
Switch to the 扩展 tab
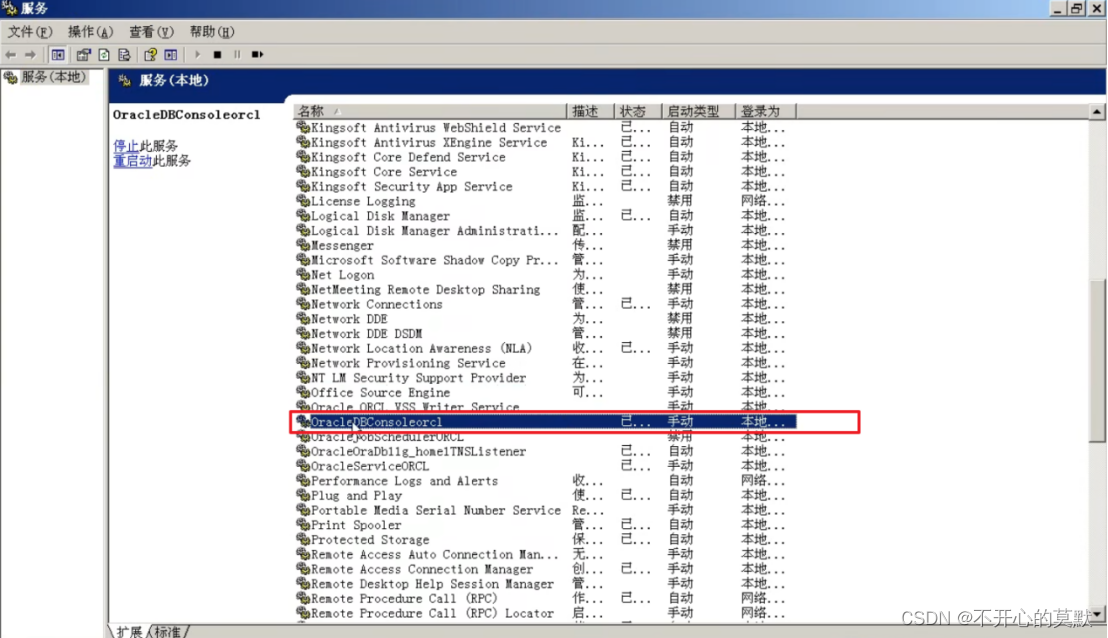[129, 631]
